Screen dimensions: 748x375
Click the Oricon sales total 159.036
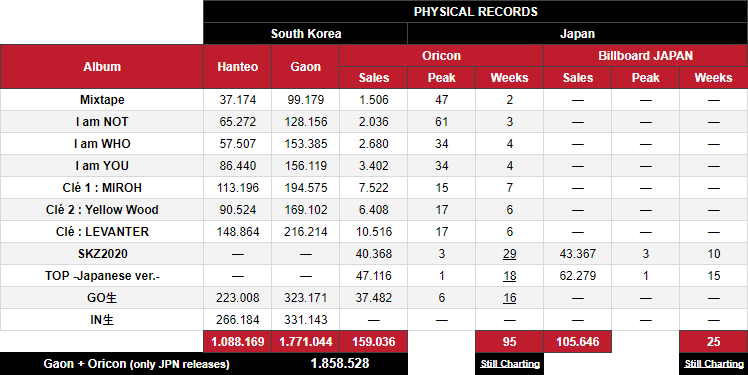(374, 342)
